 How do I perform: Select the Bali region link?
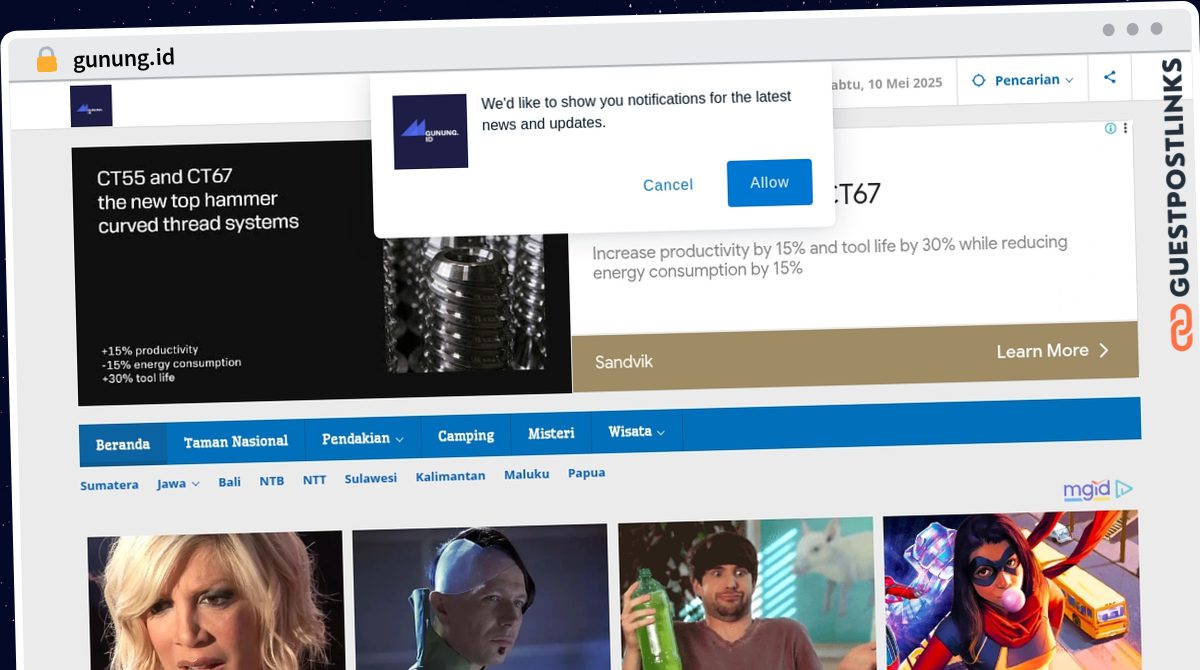click(x=230, y=481)
